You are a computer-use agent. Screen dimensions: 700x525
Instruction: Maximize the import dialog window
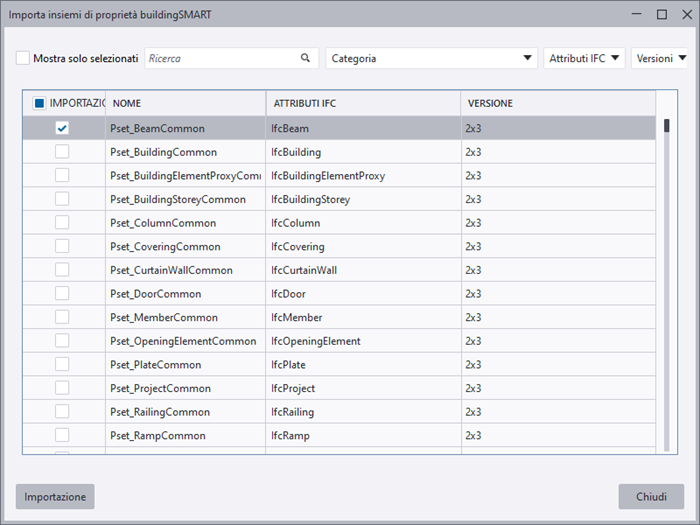pos(662,14)
